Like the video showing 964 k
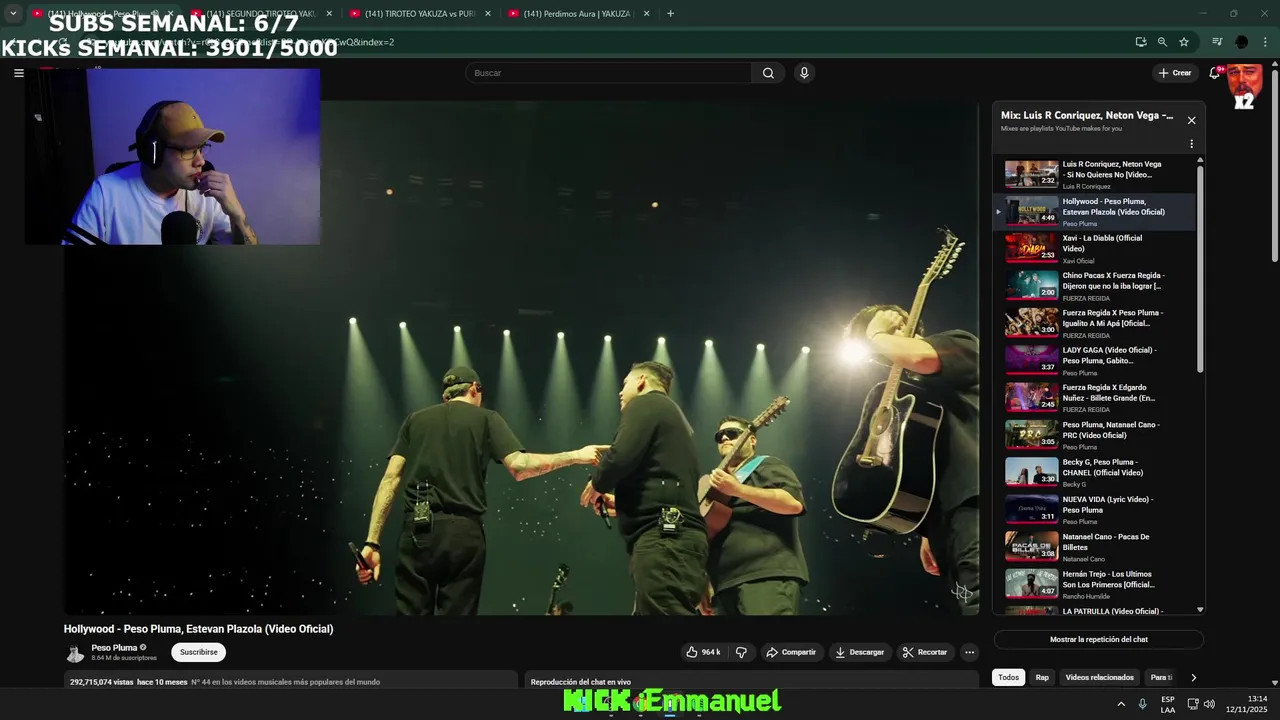 (703, 652)
